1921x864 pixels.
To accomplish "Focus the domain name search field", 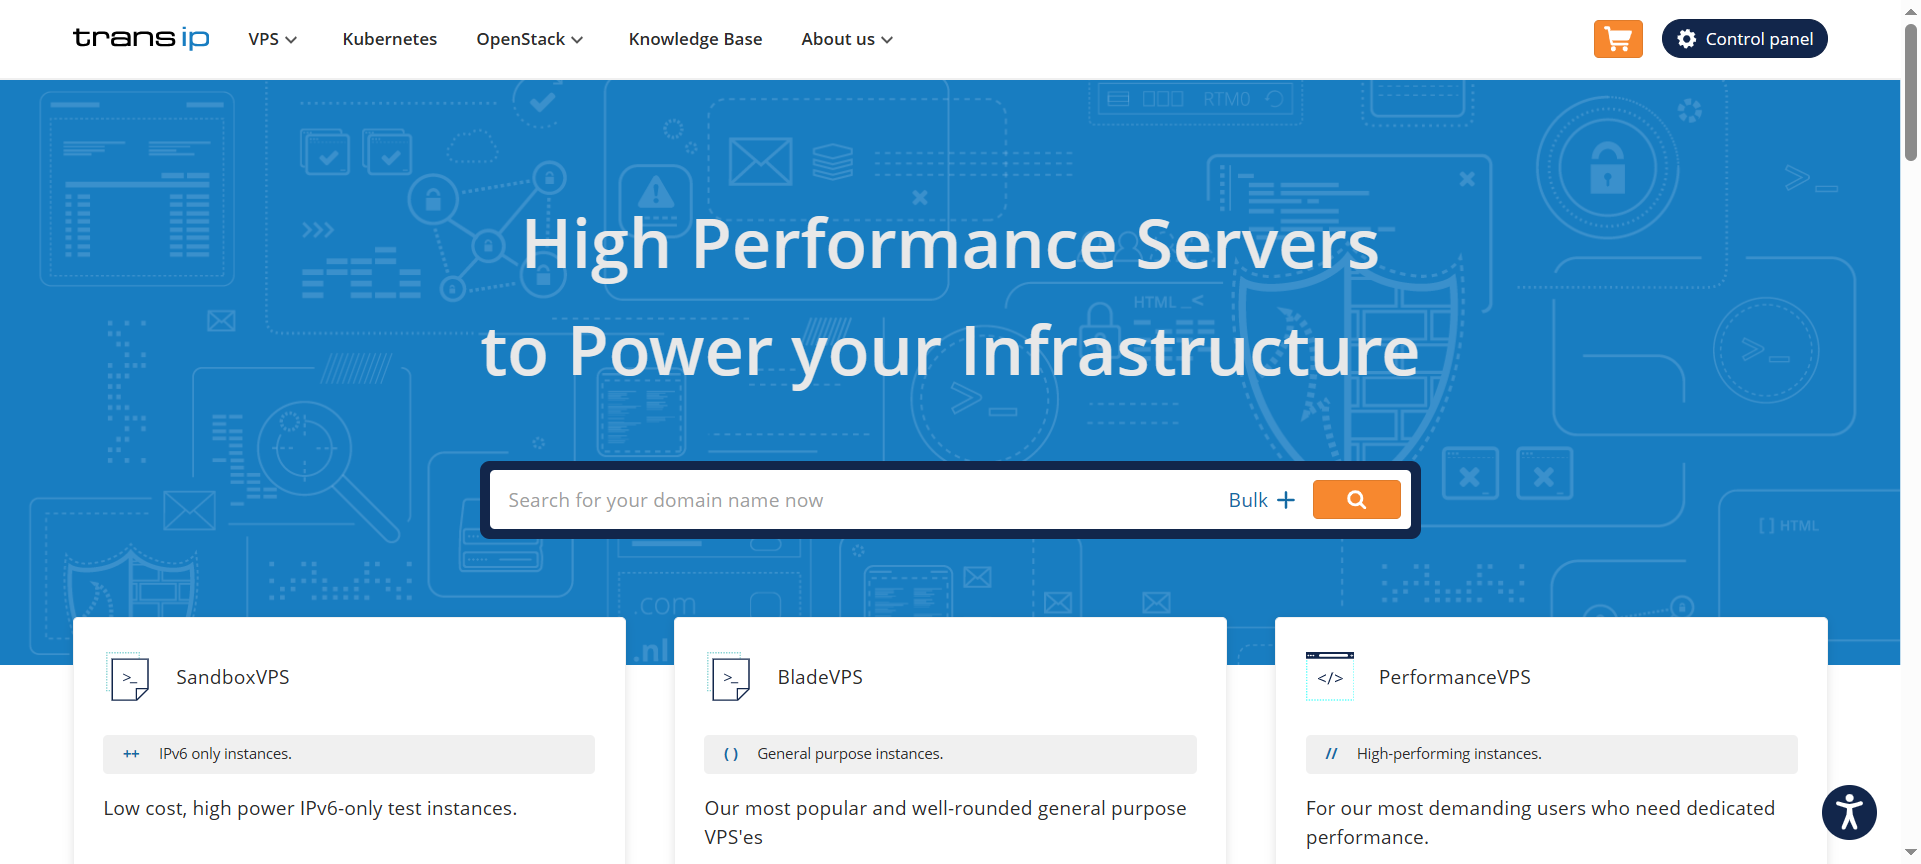I will point(850,500).
